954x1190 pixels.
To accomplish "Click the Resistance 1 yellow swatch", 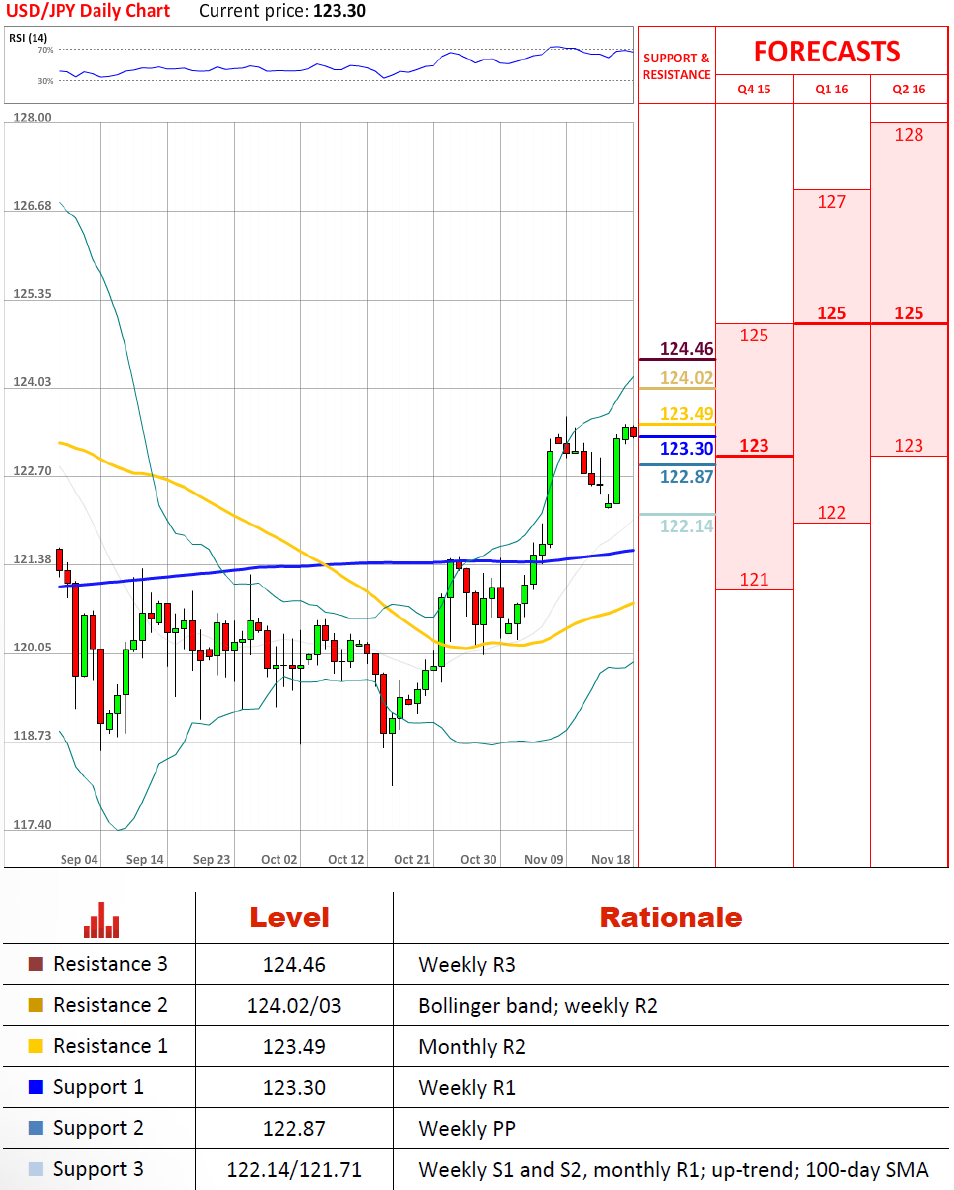I will pos(36,1046).
